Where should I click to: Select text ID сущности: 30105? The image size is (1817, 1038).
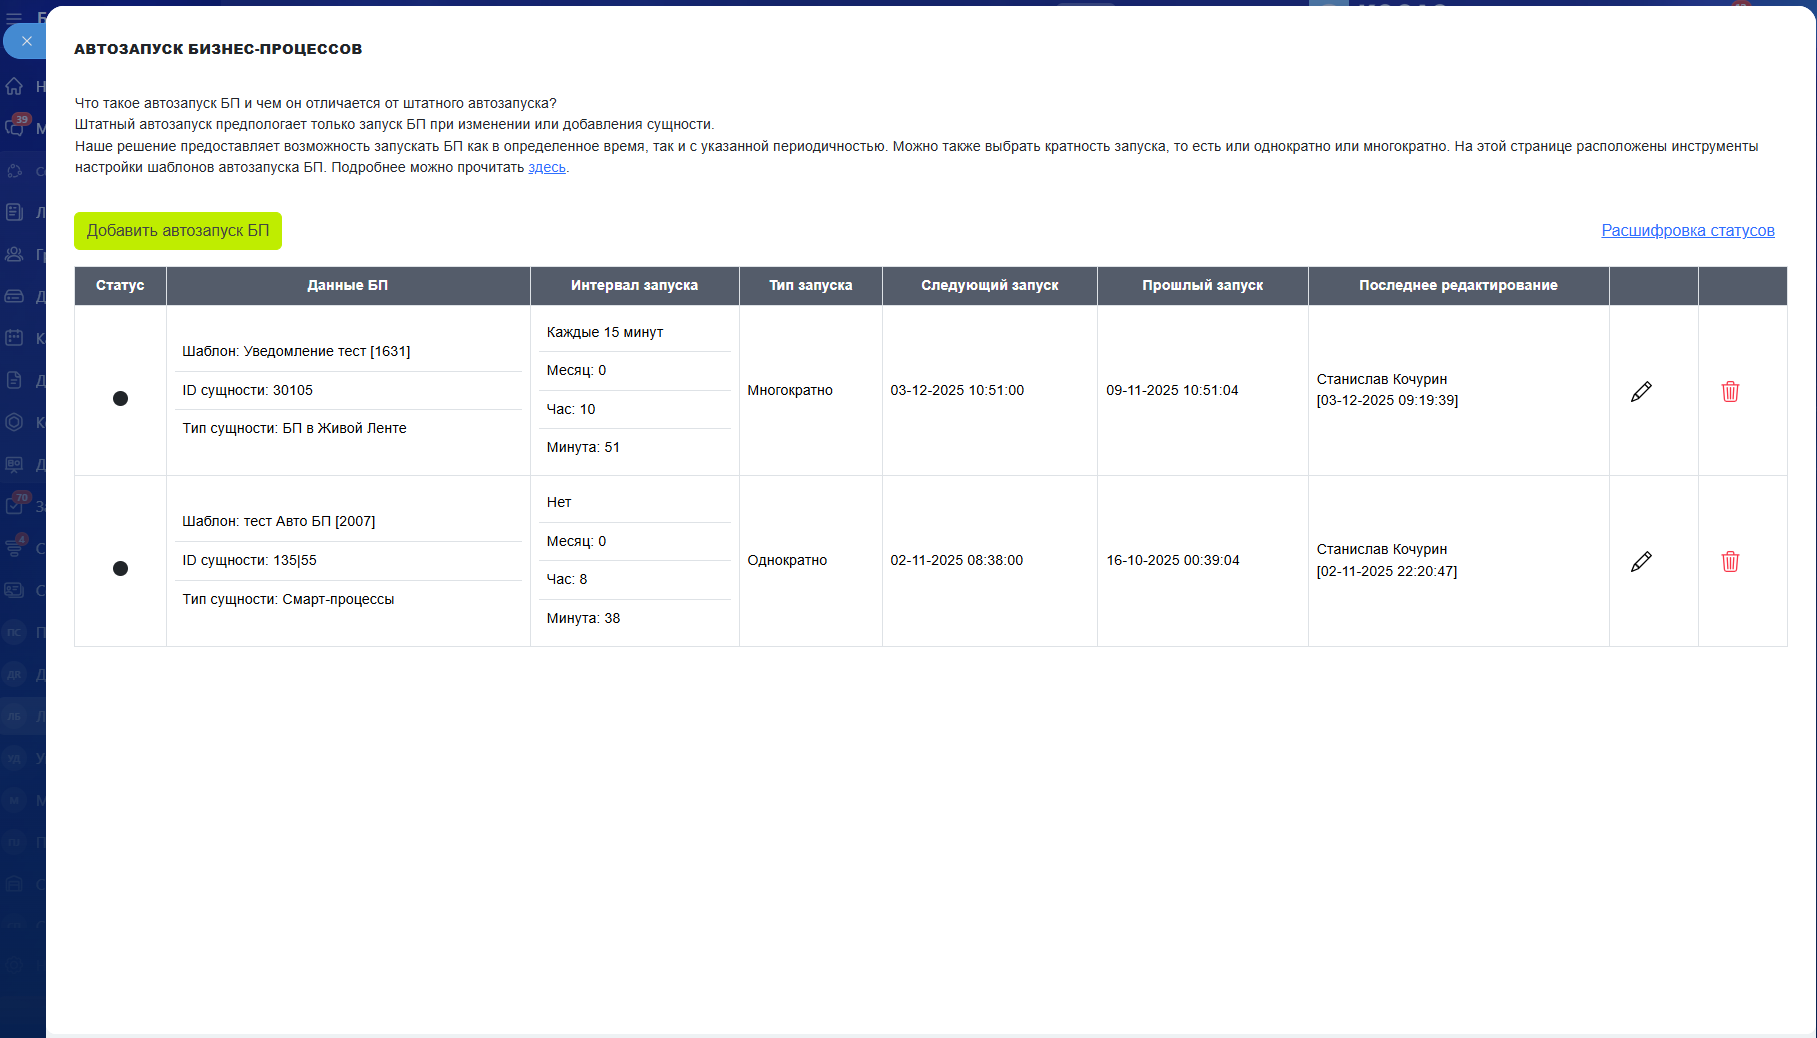[x=247, y=390]
